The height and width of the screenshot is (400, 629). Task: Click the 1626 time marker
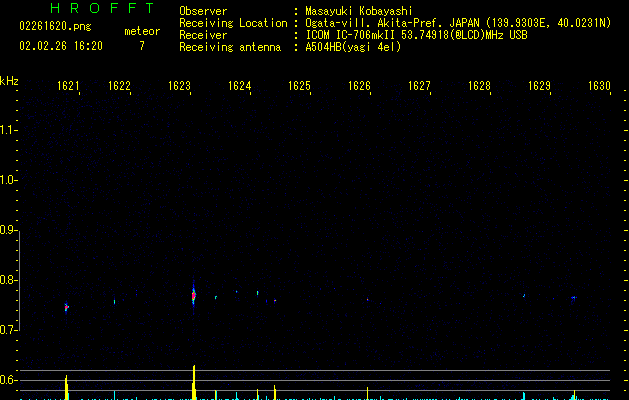pyautogui.click(x=359, y=86)
